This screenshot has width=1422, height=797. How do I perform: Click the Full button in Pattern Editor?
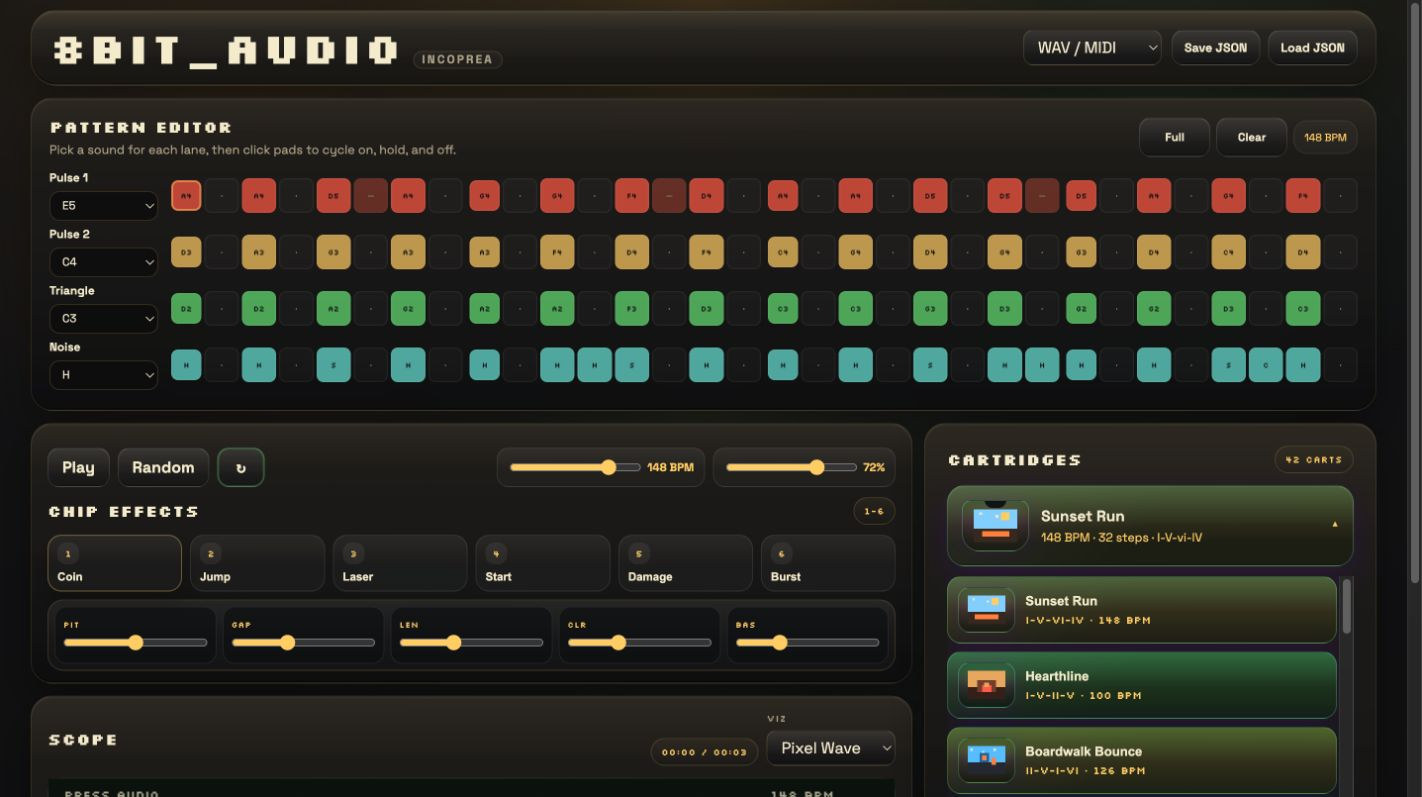[x=1175, y=137]
